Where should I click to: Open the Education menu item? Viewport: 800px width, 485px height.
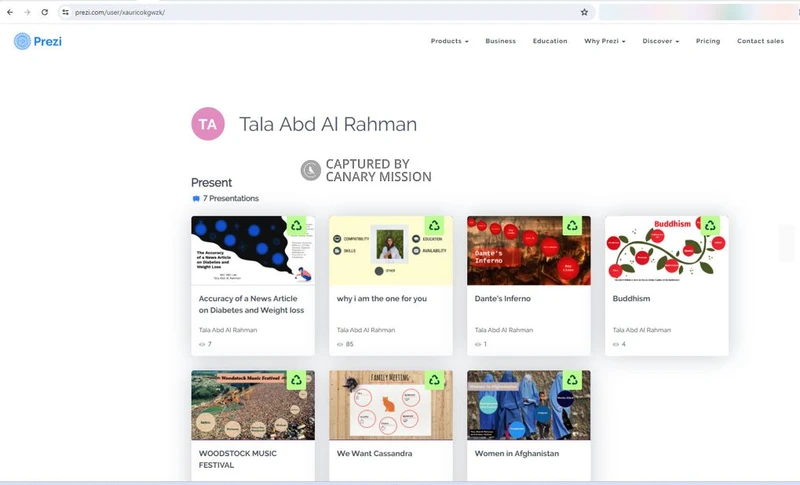point(550,41)
